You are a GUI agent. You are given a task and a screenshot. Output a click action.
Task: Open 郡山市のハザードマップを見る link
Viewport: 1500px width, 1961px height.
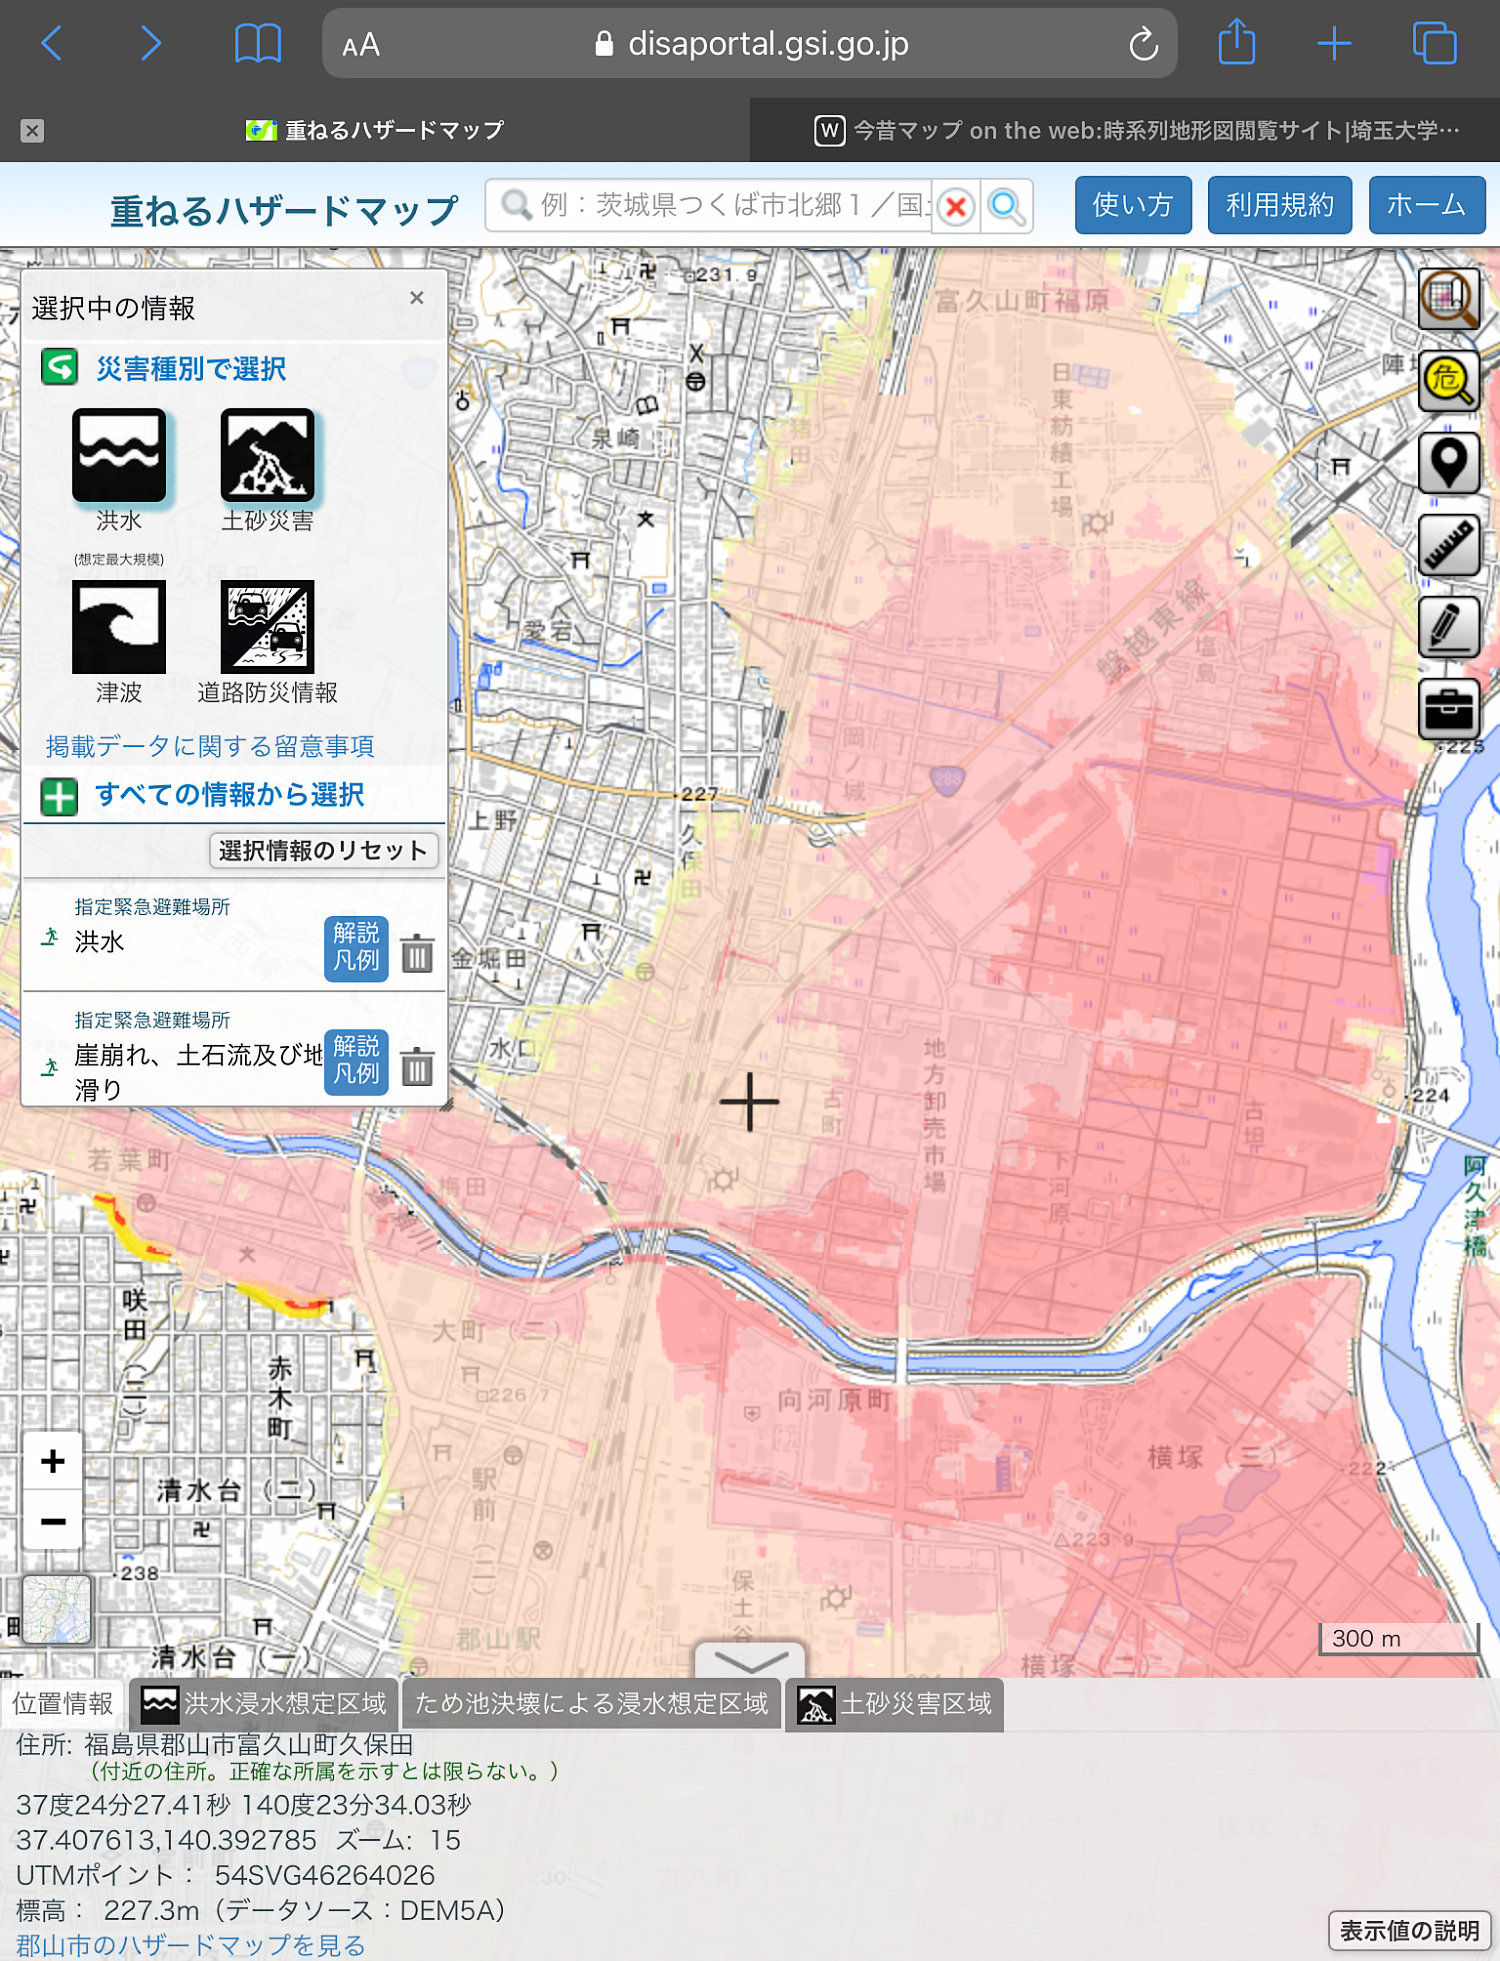pyautogui.click(x=190, y=1945)
